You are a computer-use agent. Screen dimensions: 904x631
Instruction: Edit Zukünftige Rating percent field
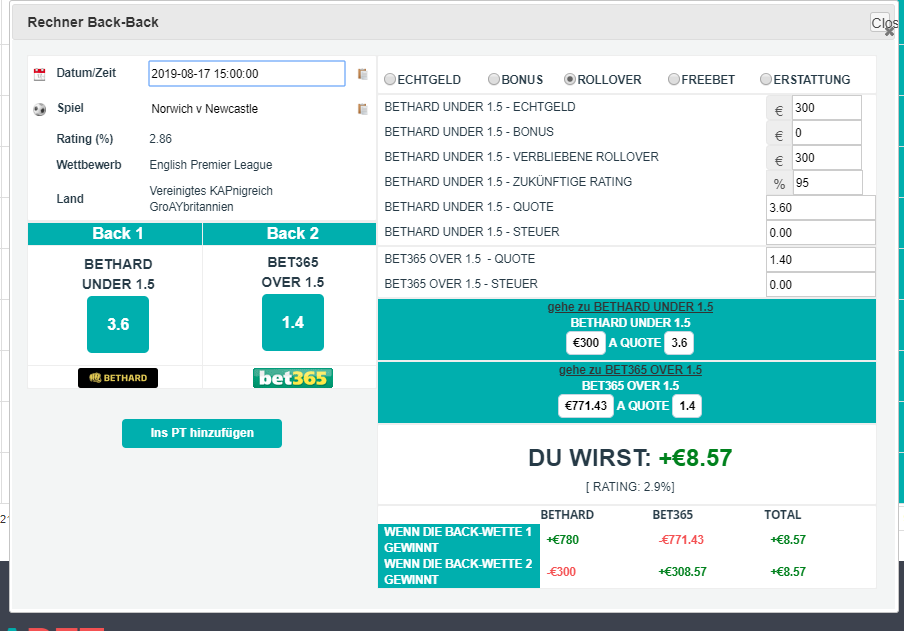(x=828, y=183)
